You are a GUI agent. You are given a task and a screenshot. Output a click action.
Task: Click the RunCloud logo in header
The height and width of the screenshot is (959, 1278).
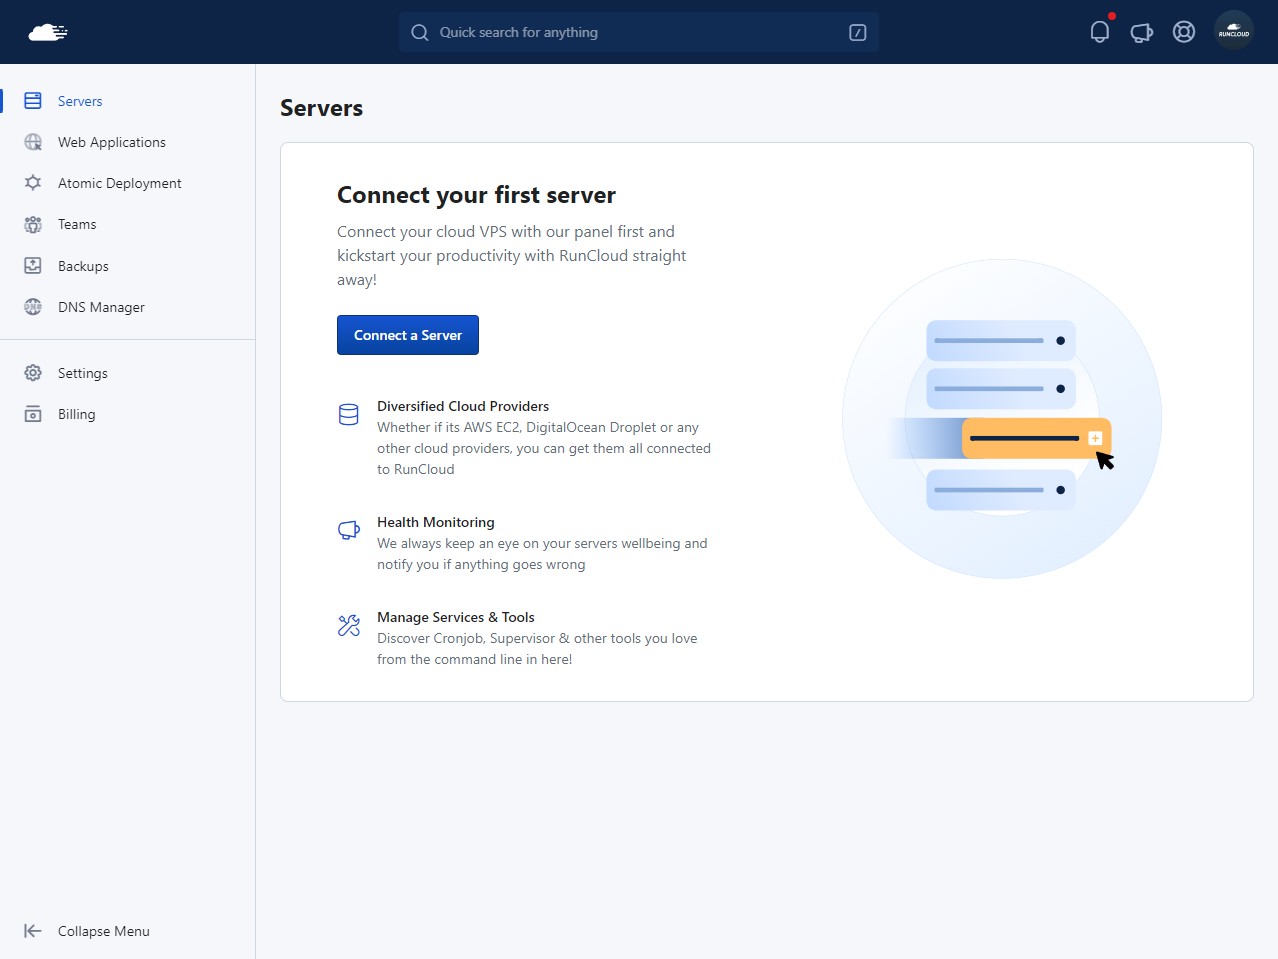[47, 32]
